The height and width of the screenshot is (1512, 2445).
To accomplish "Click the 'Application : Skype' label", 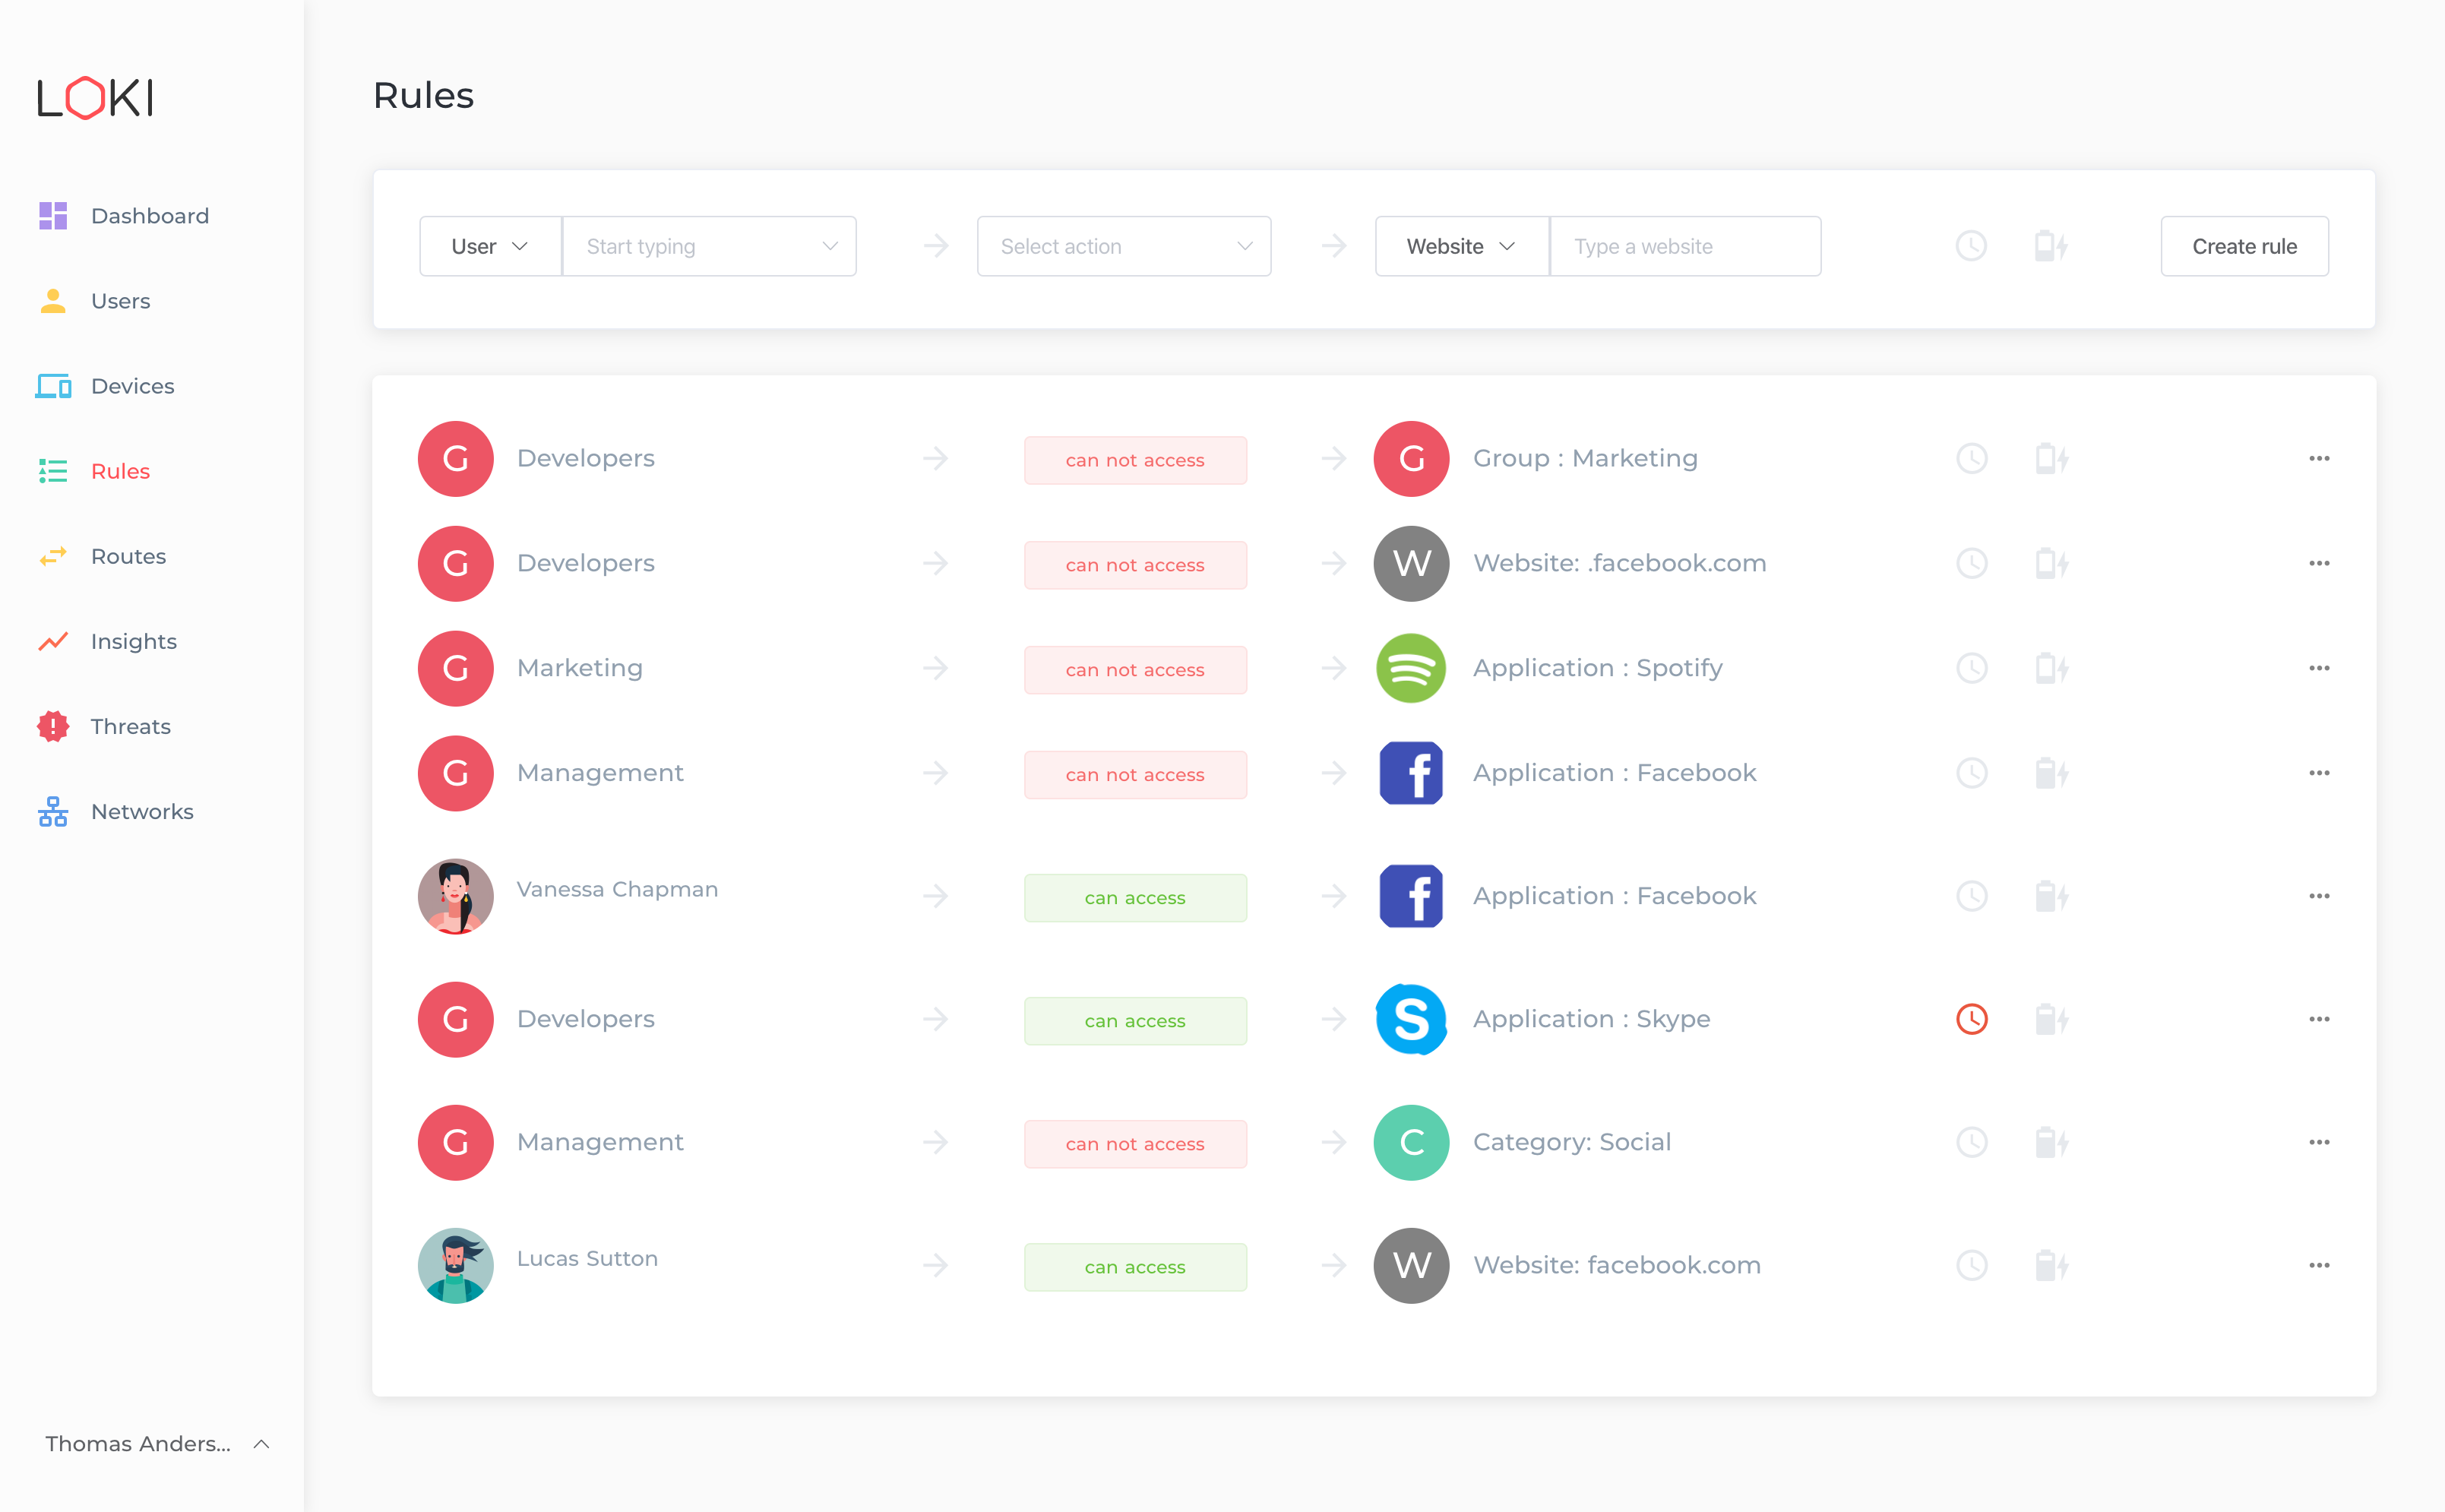I will (1591, 1019).
